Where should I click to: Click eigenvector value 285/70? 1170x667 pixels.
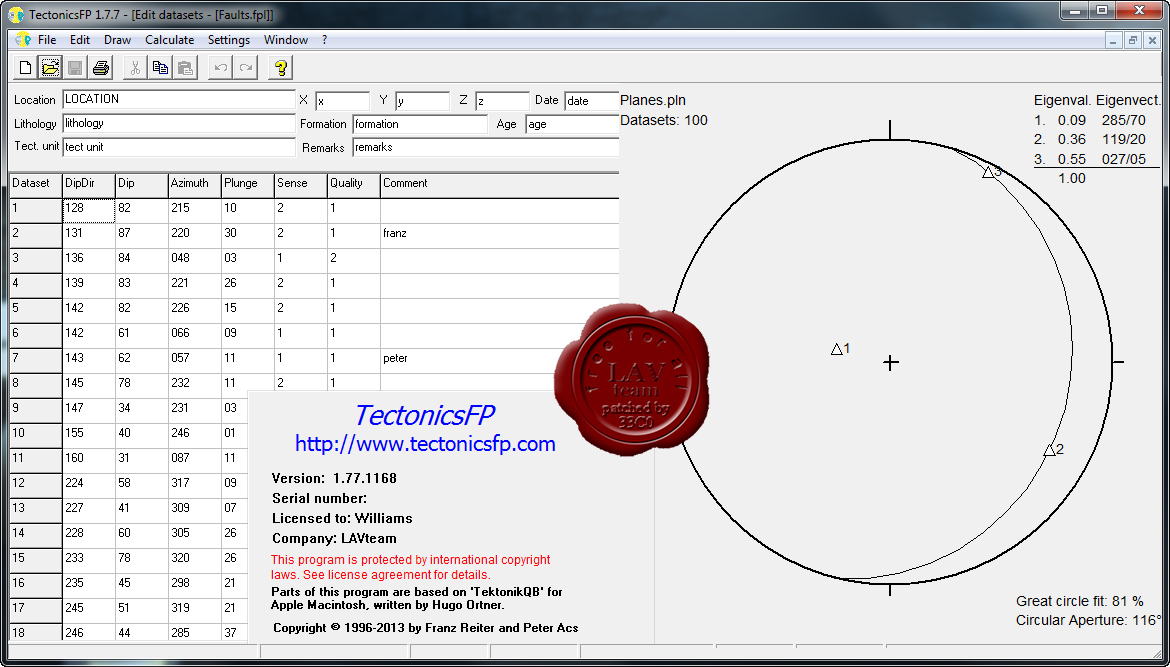tap(1123, 120)
